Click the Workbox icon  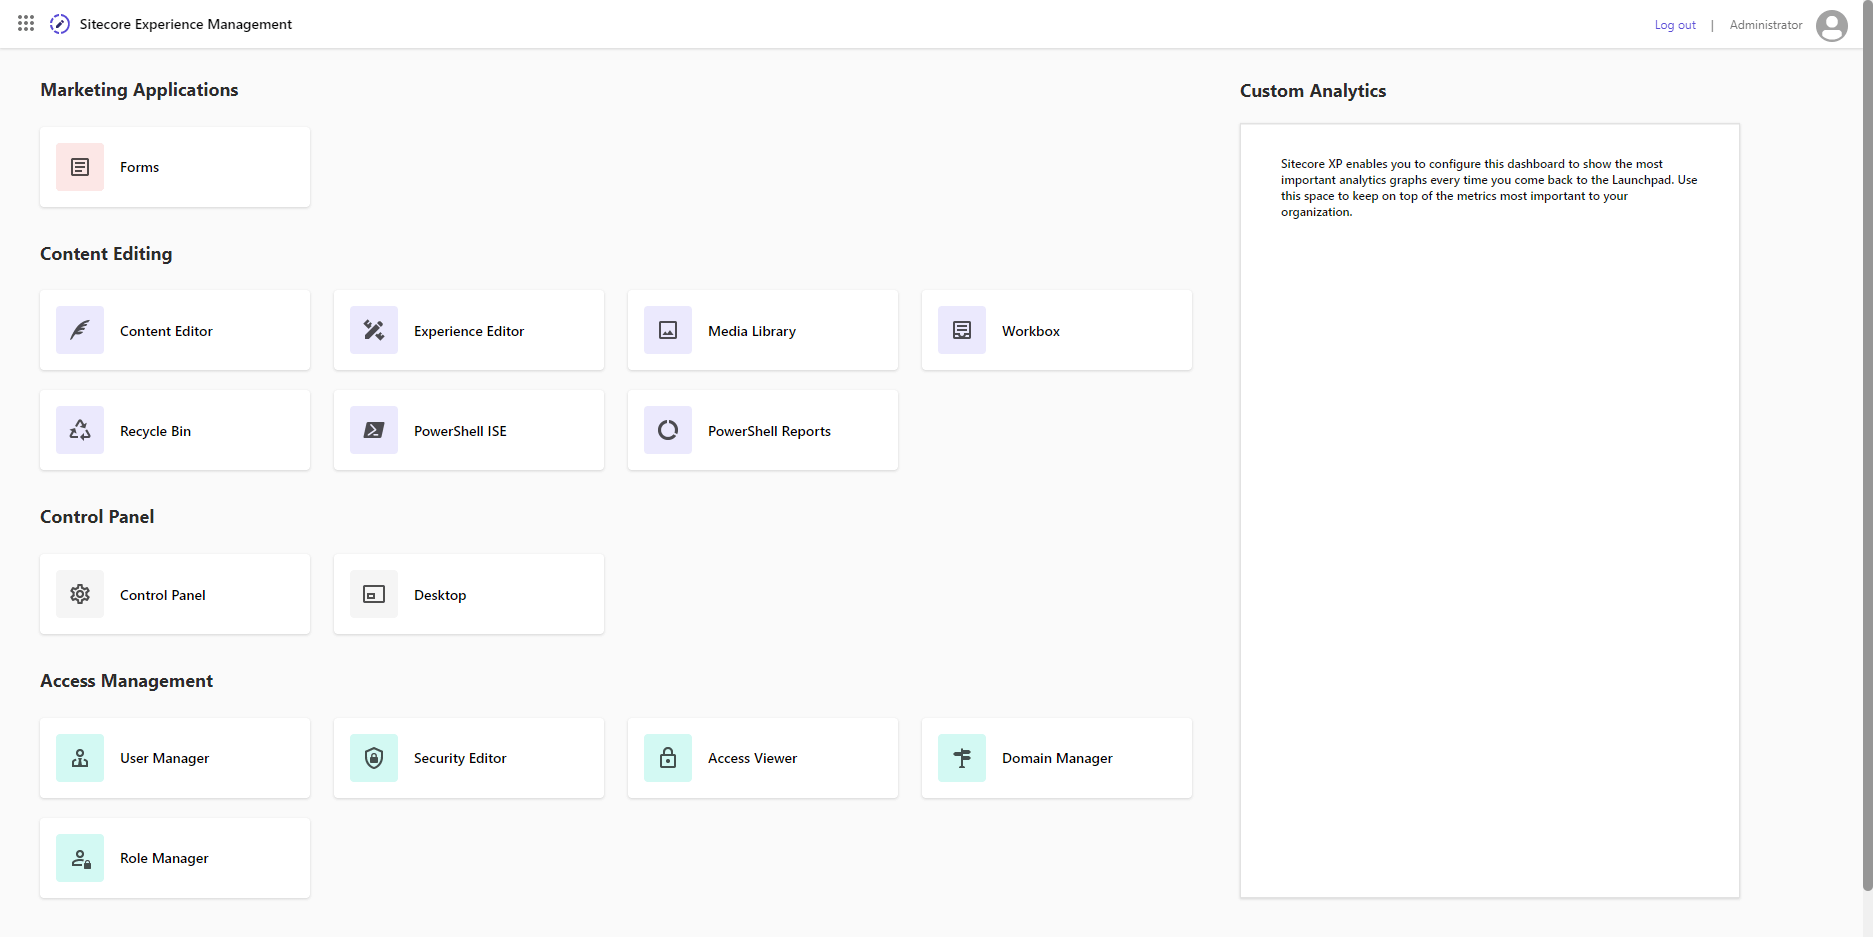click(962, 330)
